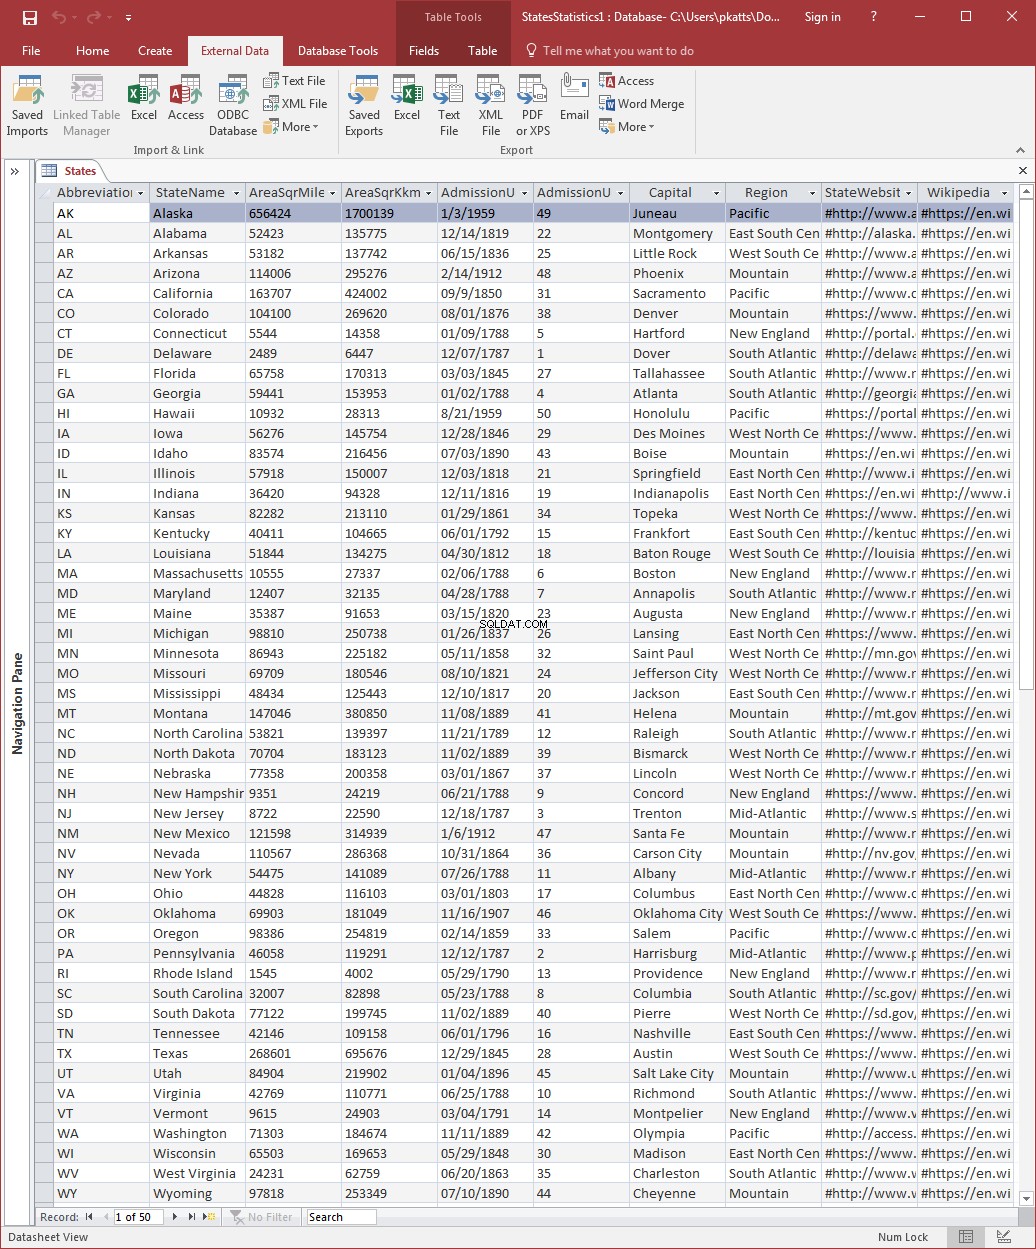Open the Help question mark
Image resolution: width=1036 pixels, height=1249 pixels.
(x=874, y=17)
